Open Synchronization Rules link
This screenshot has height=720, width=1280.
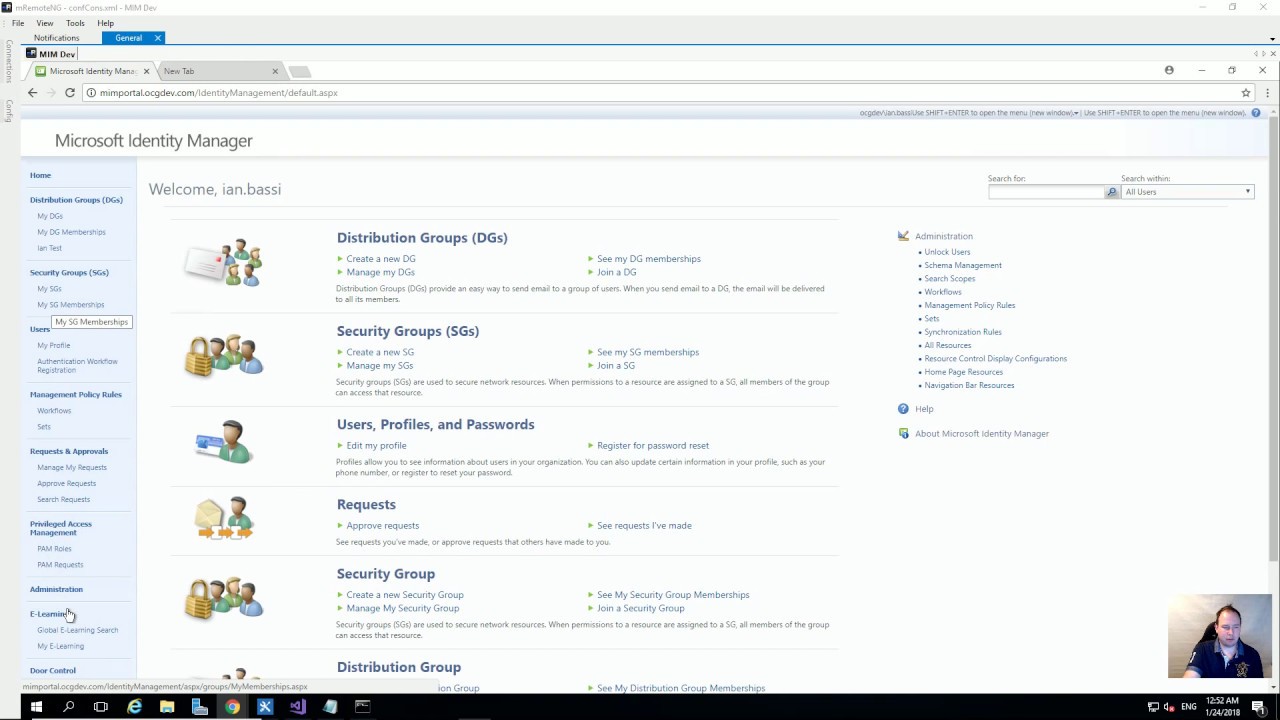(963, 332)
